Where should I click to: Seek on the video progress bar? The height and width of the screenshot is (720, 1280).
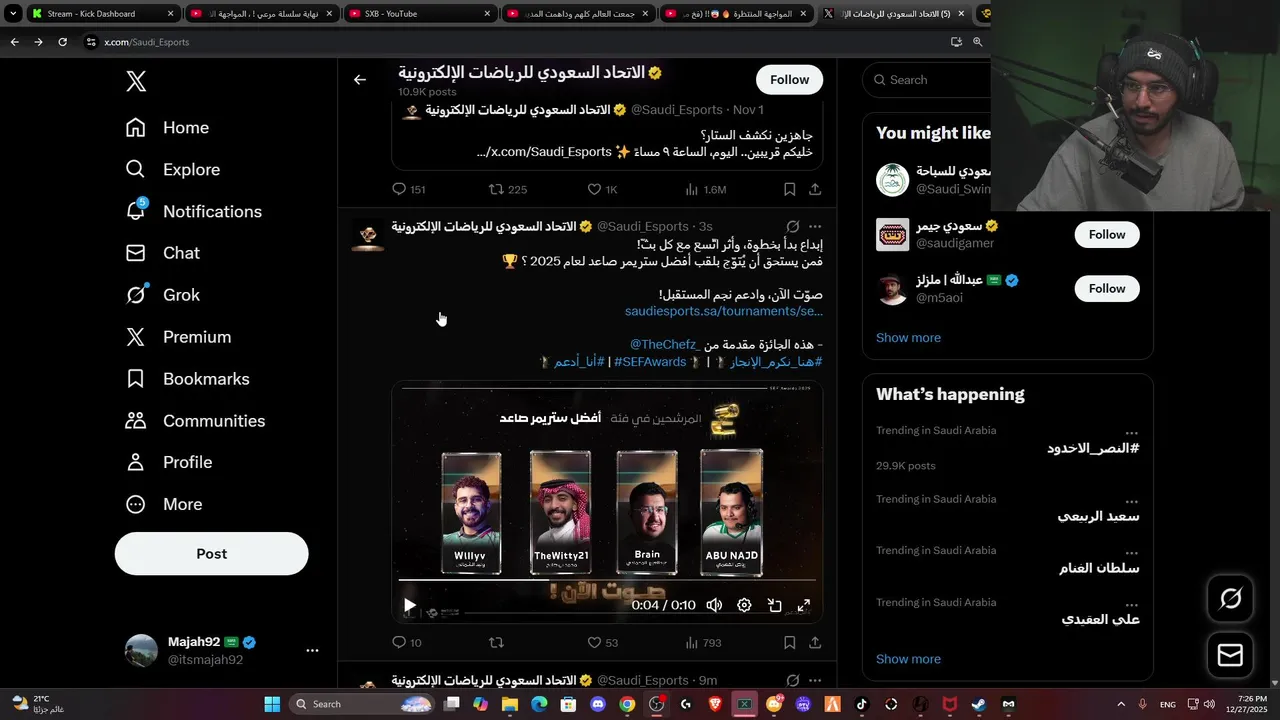tap(607, 580)
